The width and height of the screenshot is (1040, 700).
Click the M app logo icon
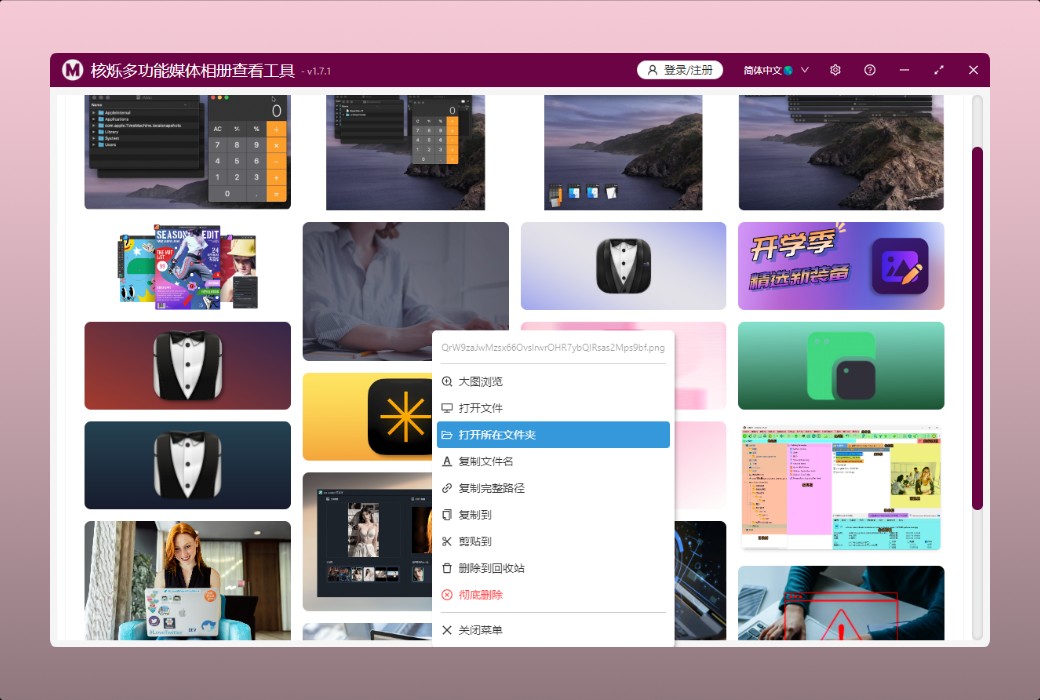[x=72, y=70]
